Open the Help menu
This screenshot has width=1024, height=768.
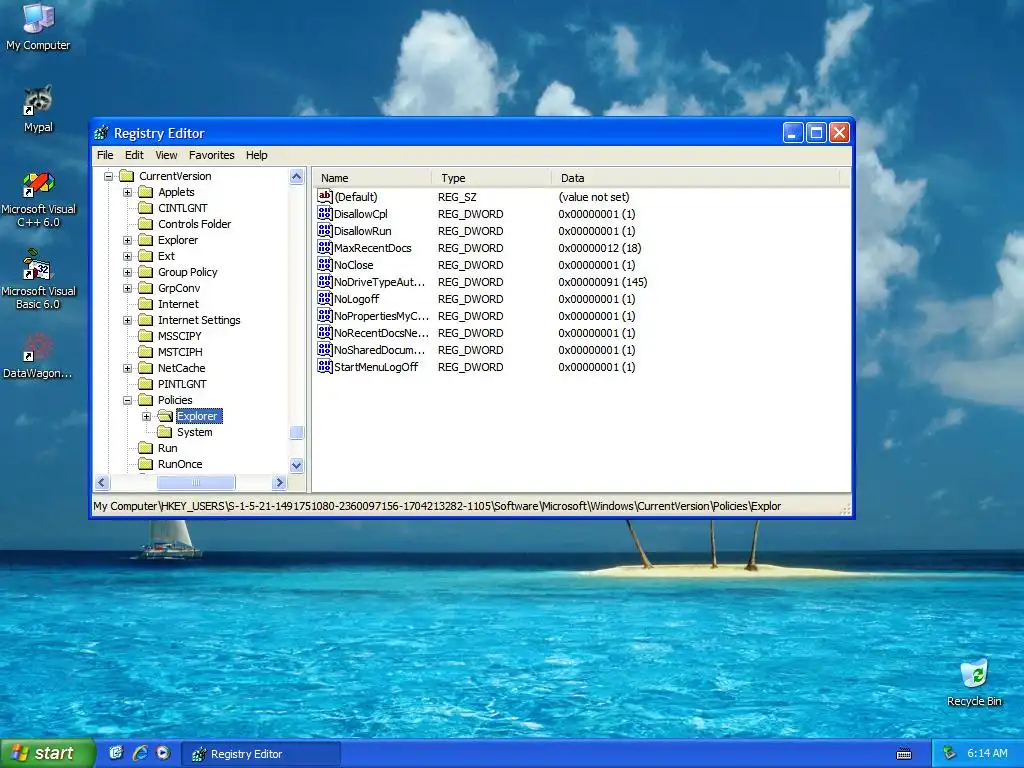pyautogui.click(x=257, y=155)
